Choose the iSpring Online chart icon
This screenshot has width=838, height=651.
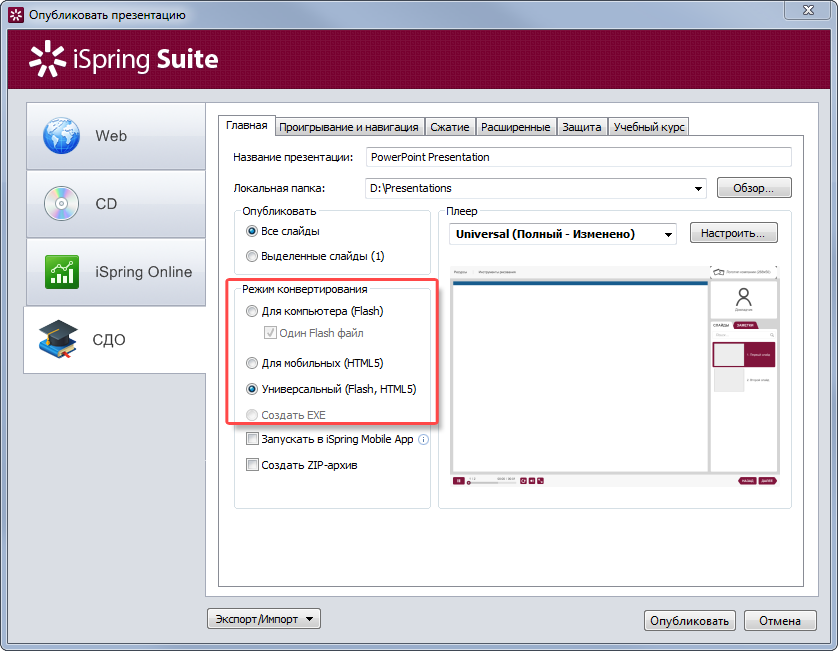coord(62,272)
